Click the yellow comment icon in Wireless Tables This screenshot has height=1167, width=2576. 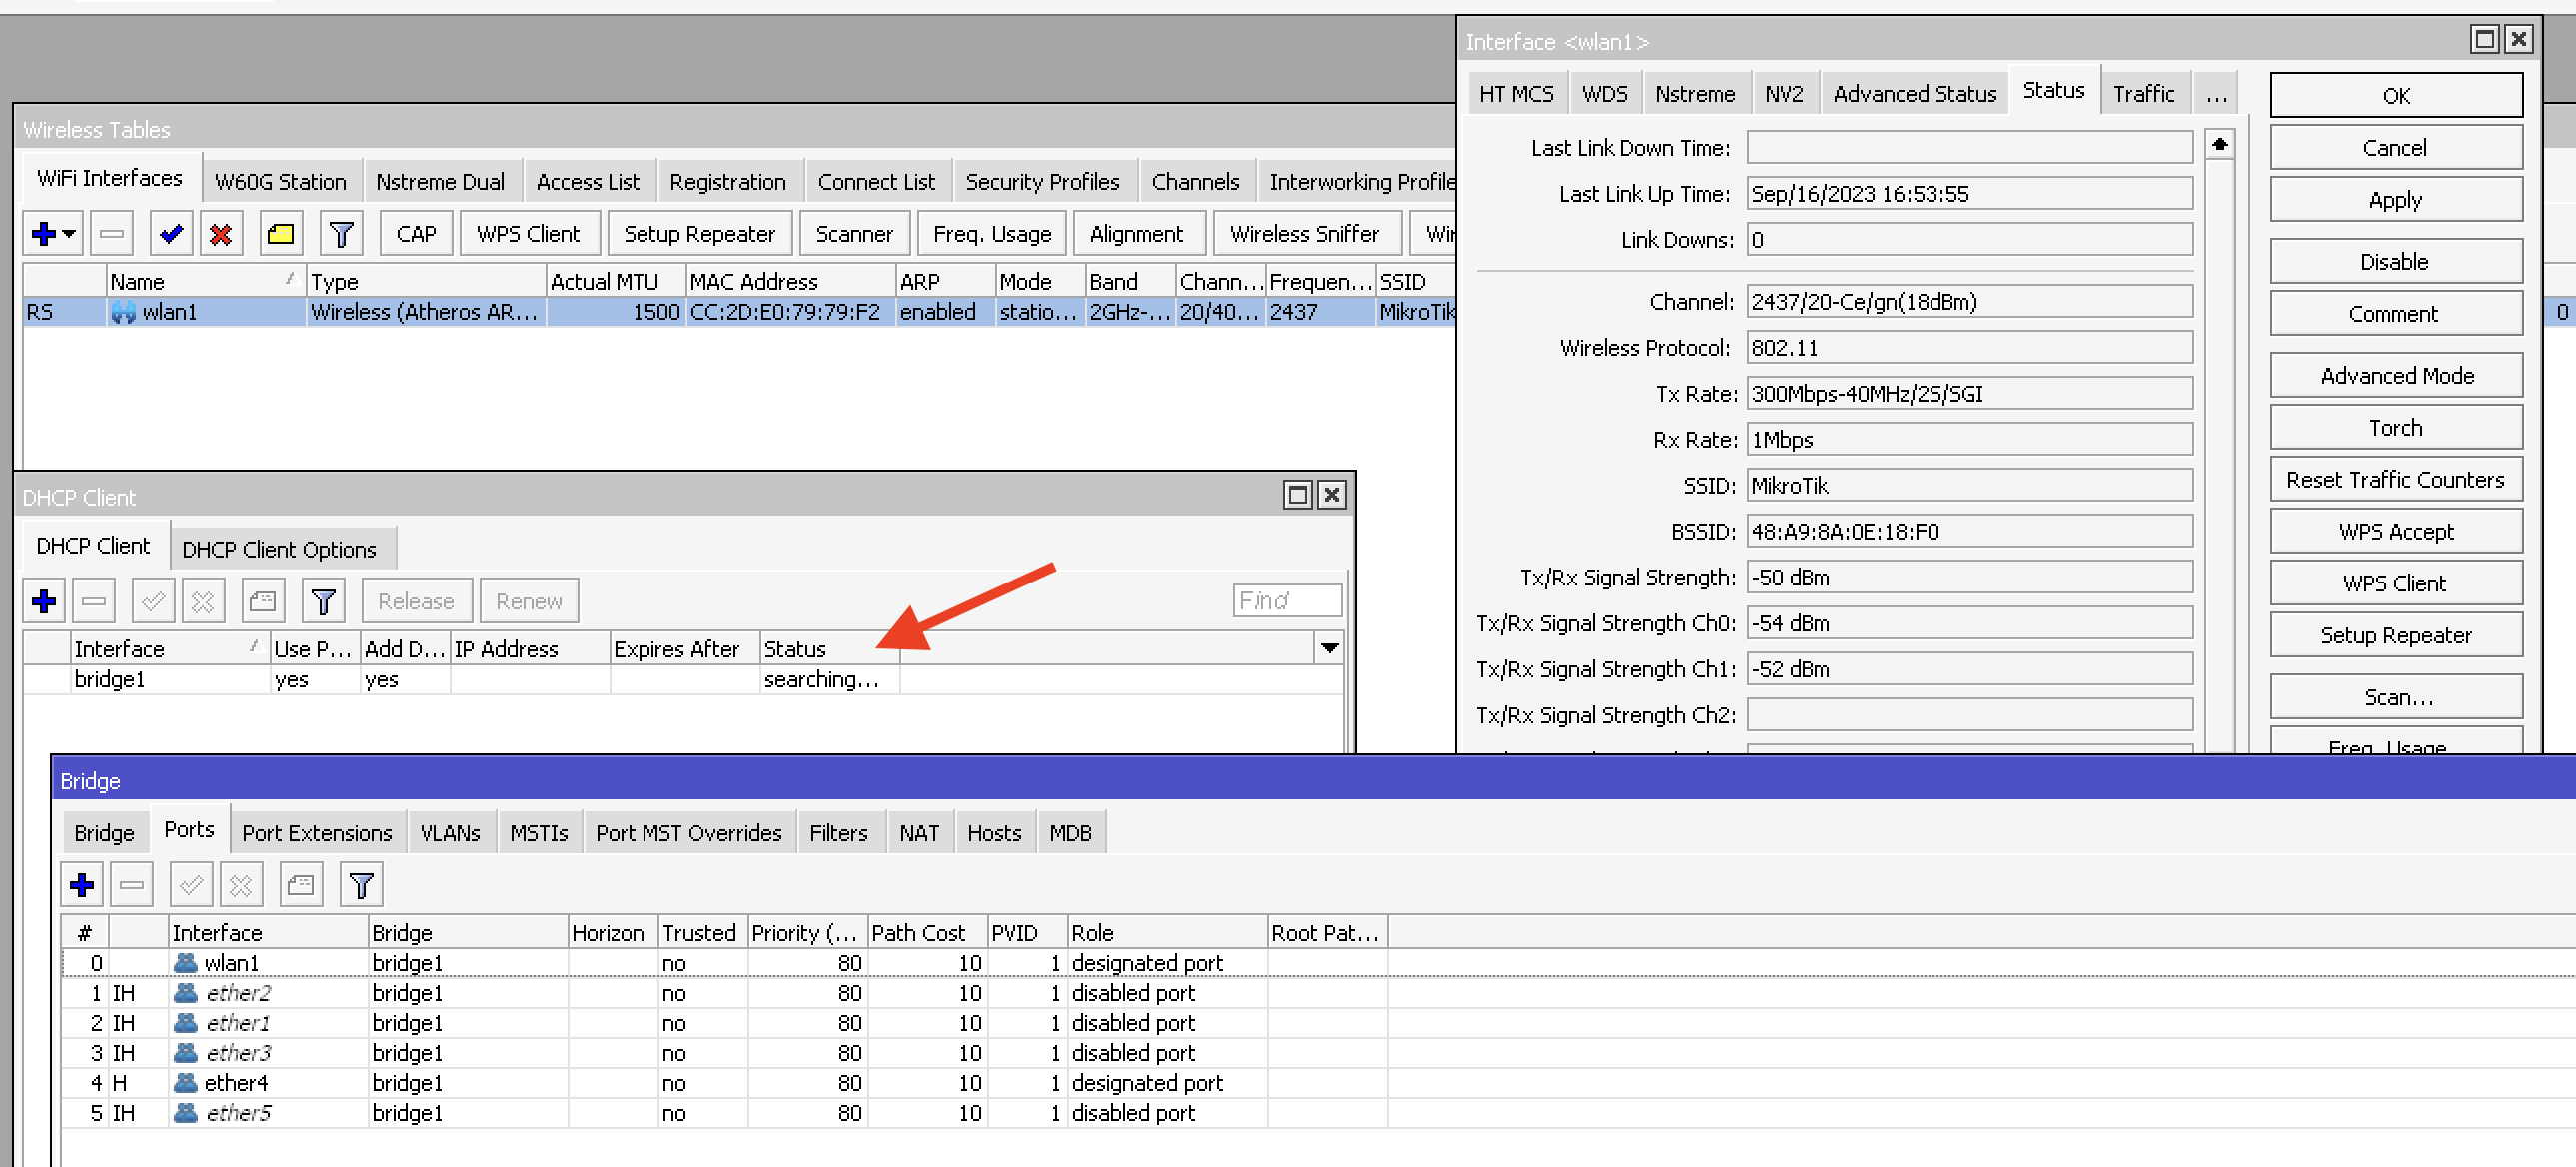(x=281, y=234)
